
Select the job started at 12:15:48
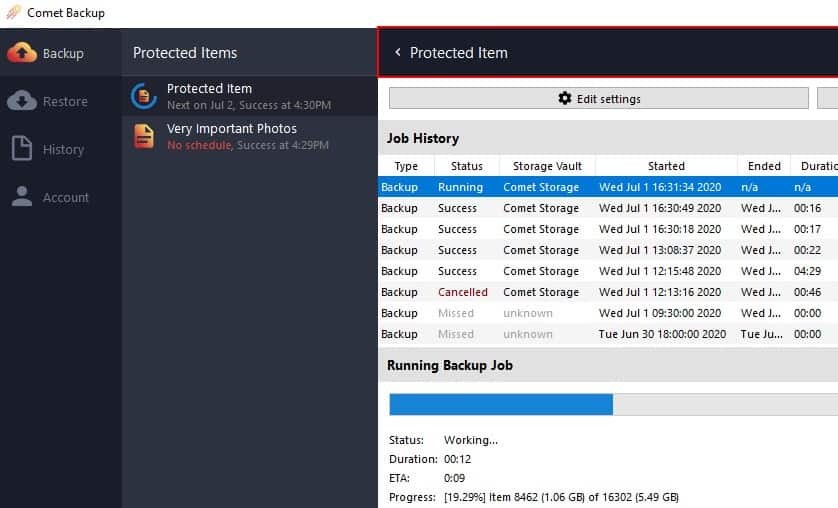tap(608, 271)
